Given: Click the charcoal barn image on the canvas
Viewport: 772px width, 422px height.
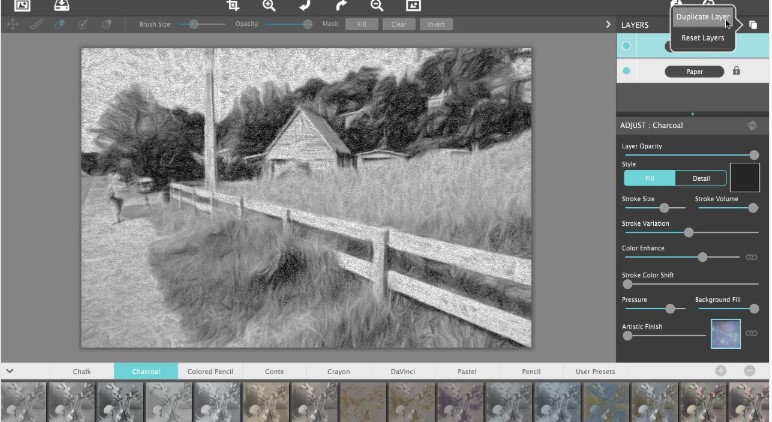Looking at the screenshot, I should [x=306, y=198].
